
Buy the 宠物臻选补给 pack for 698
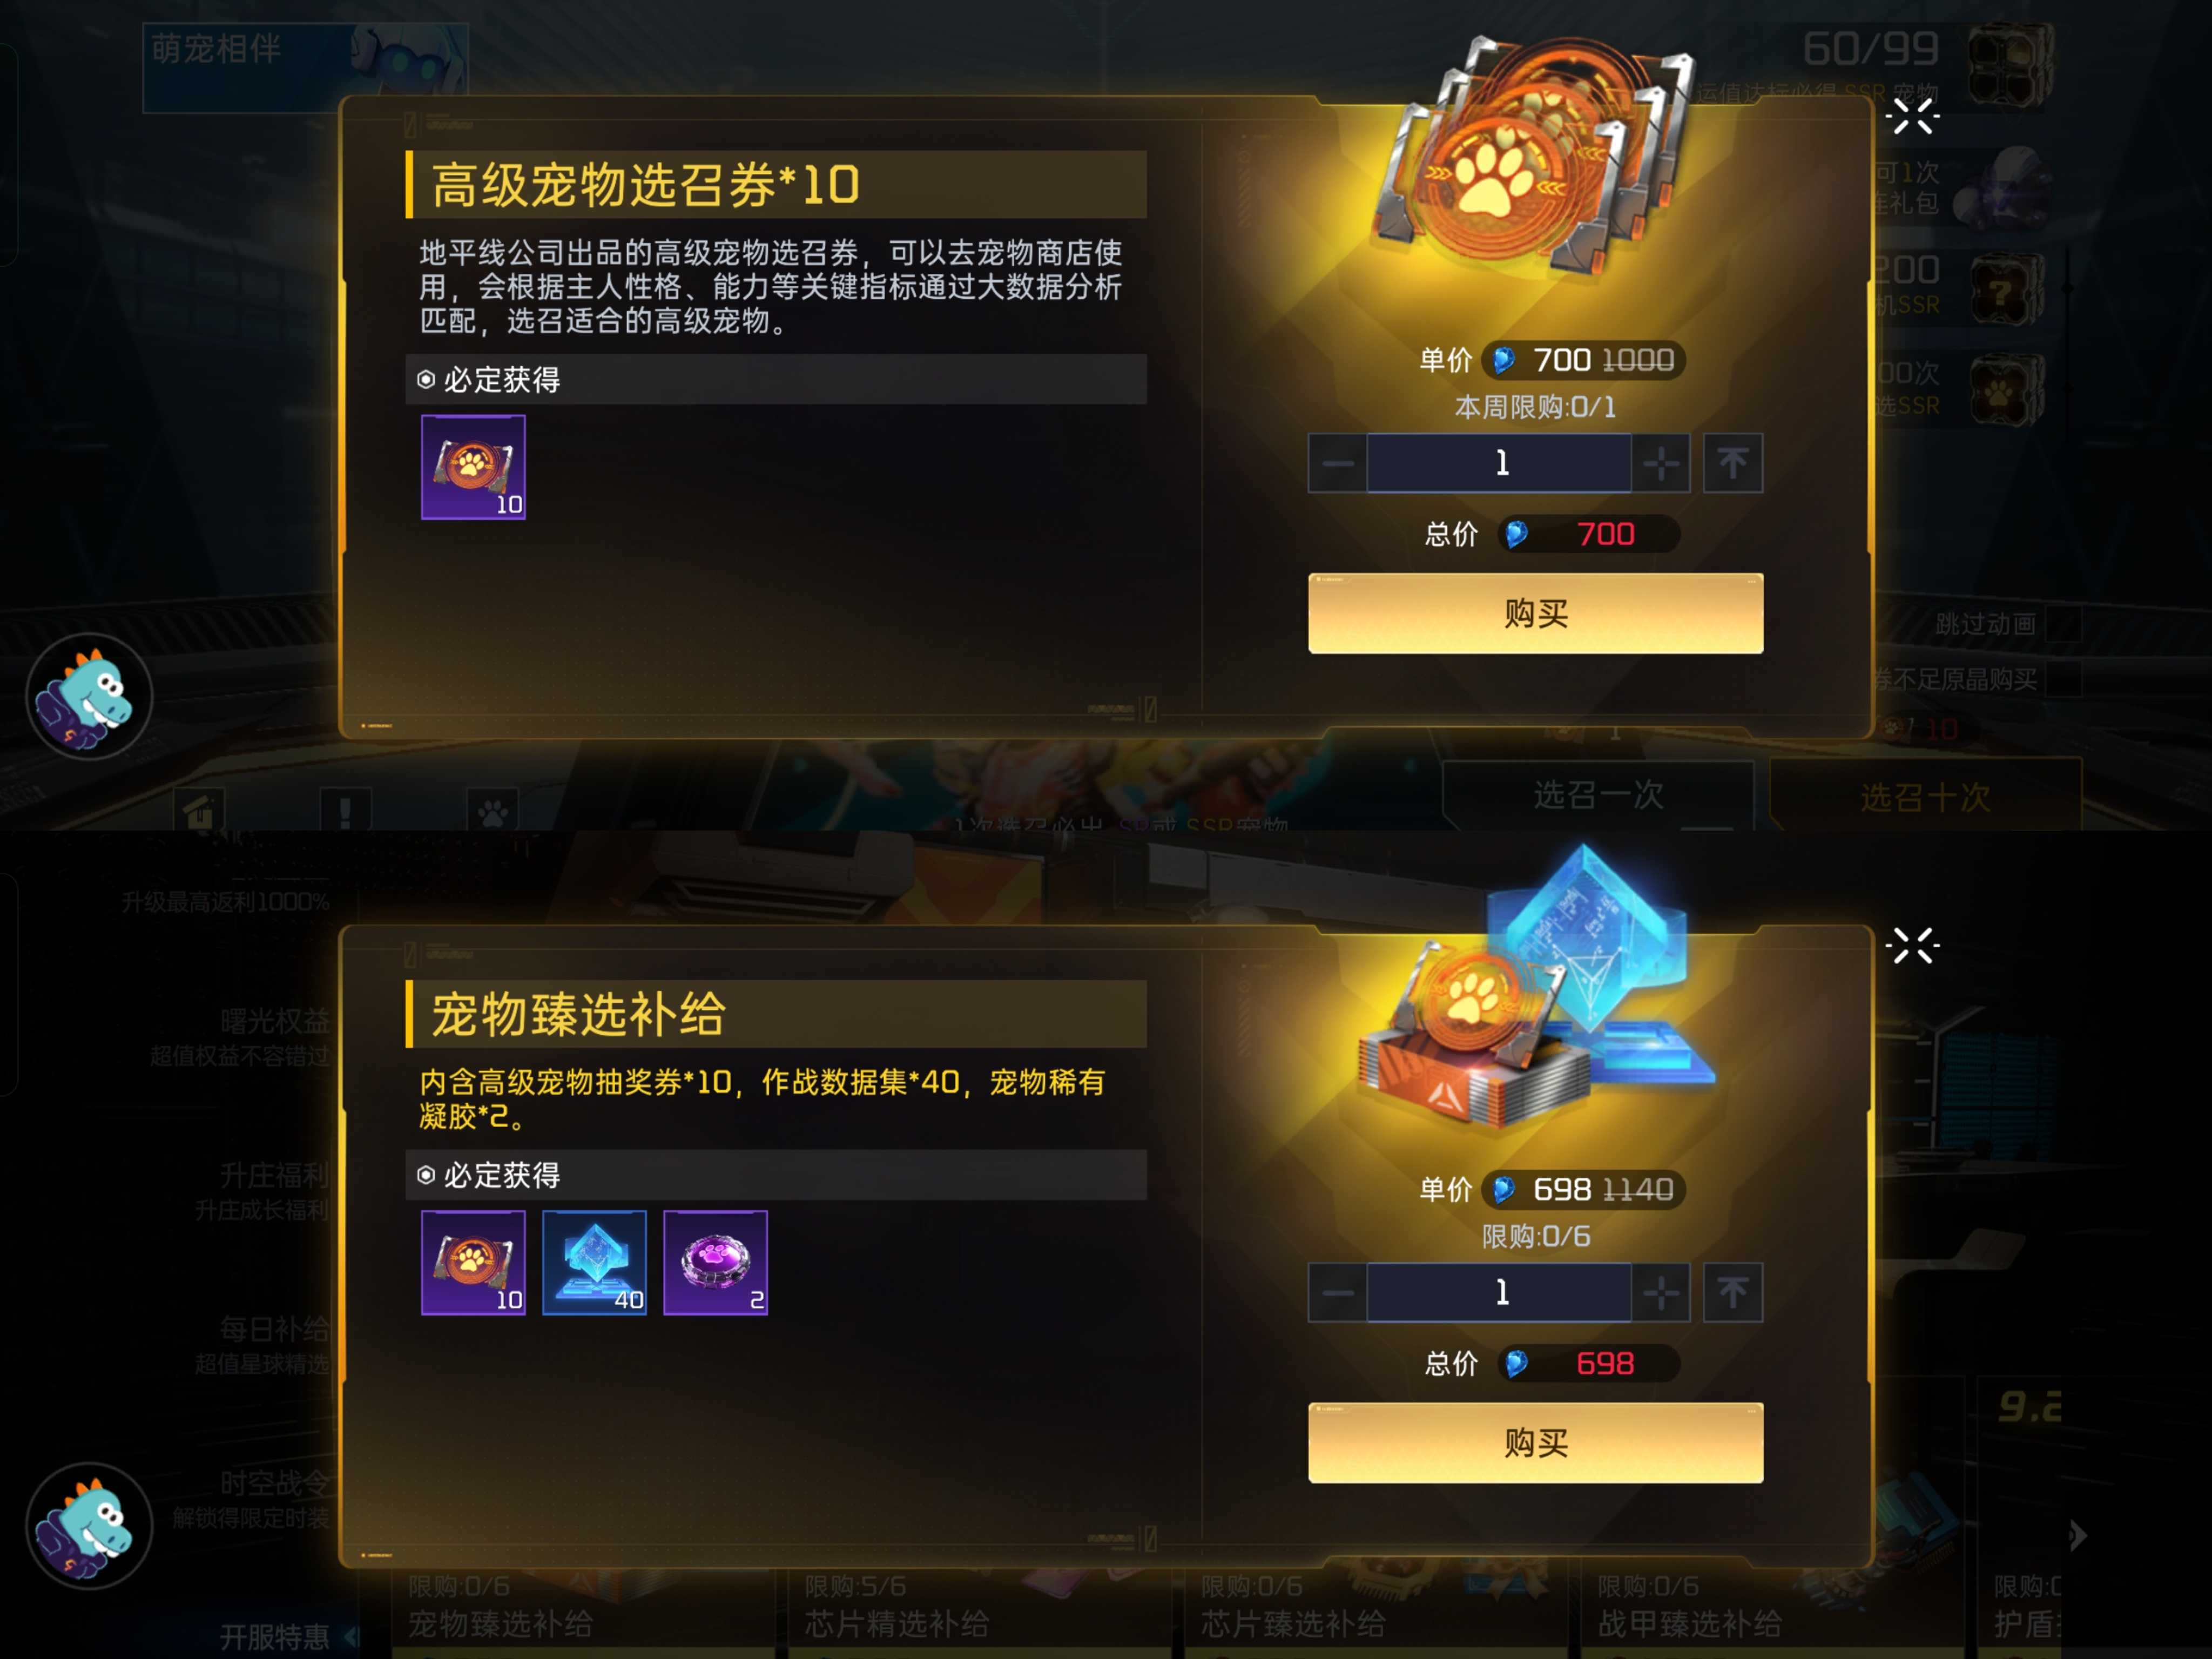(x=1535, y=1442)
